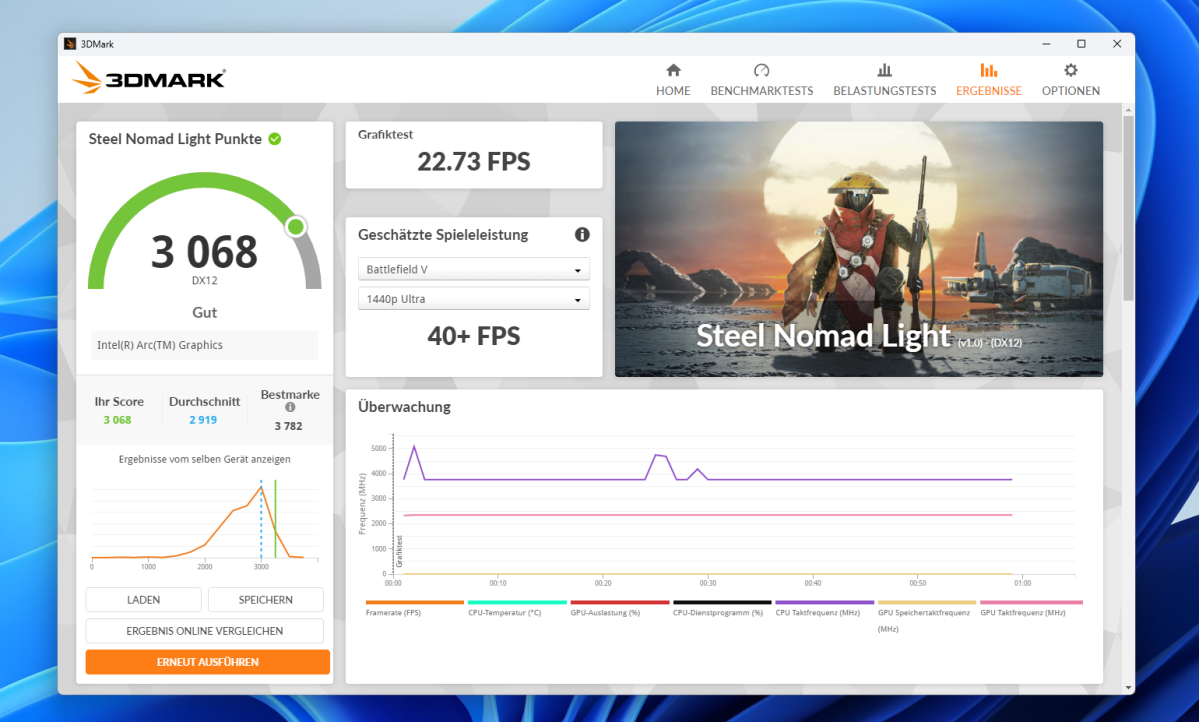The height and width of the screenshot is (722, 1199).
Task: Click the Bestmarke value 3 782
Action: point(288,426)
